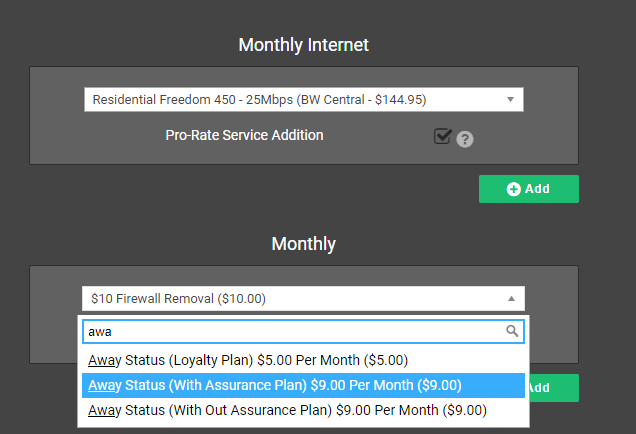Click the "Add" text on the green button

point(538,189)
